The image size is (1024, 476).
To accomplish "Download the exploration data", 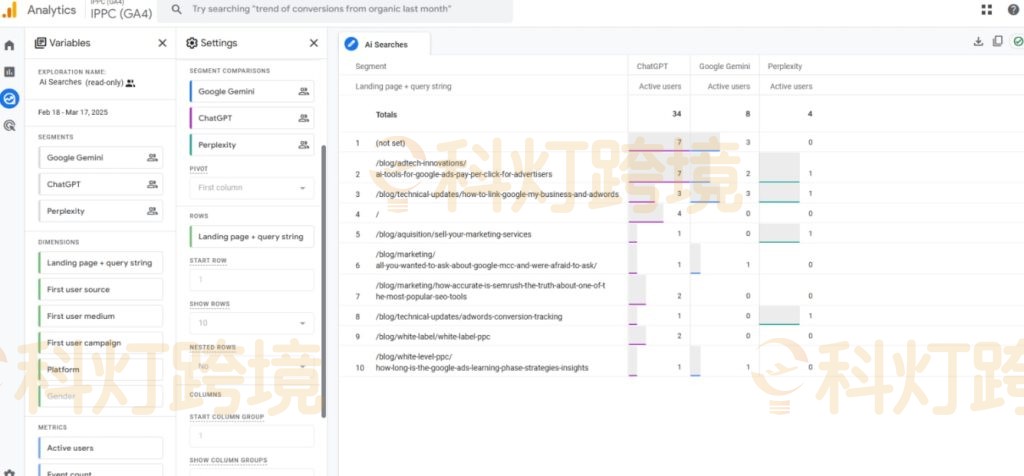I will click(x=978, y=42).
